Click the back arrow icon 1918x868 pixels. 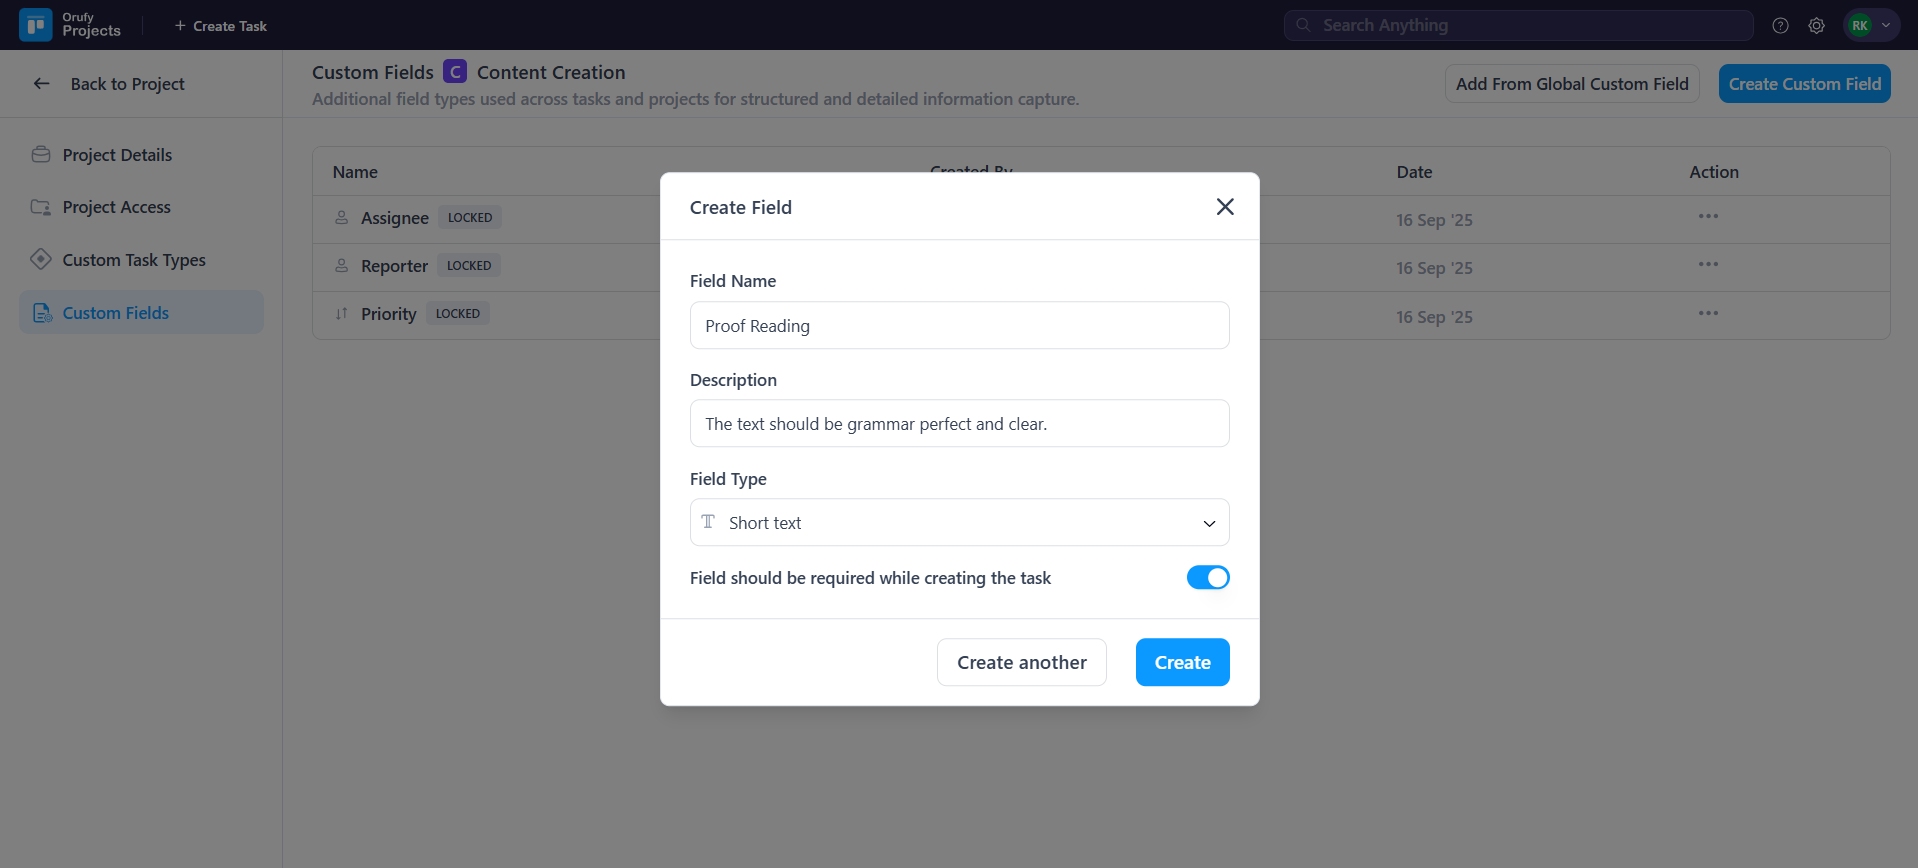(x=42, y=84)
